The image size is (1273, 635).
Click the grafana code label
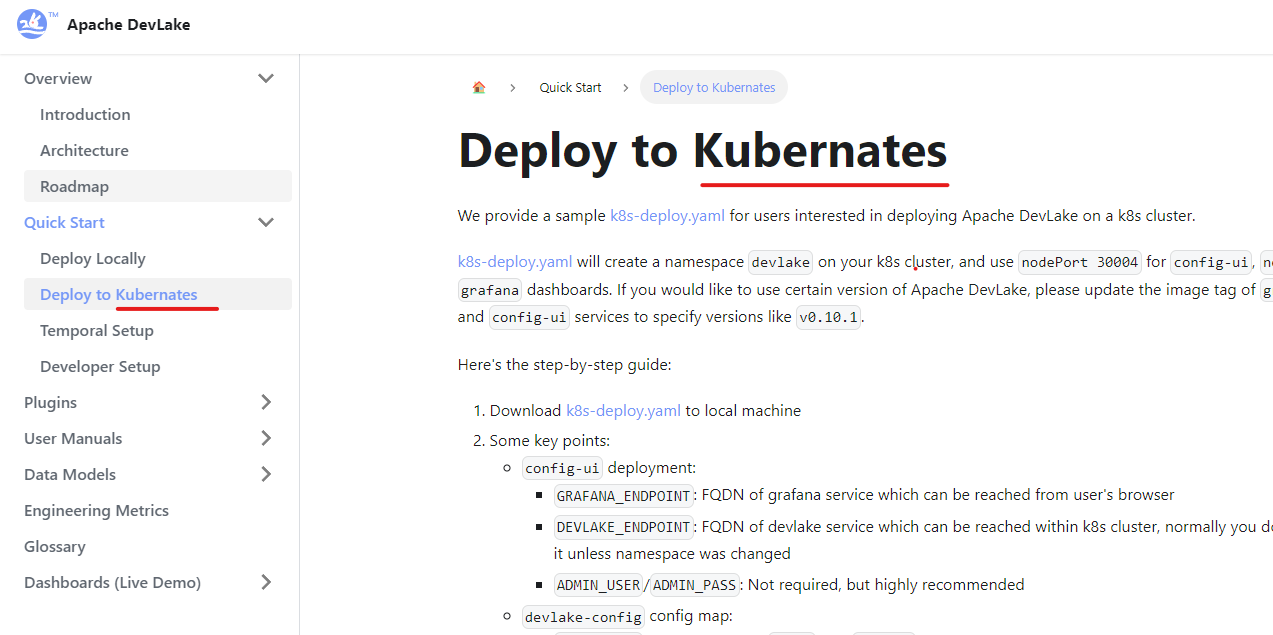pyautogui.click(x=490, y=290)
